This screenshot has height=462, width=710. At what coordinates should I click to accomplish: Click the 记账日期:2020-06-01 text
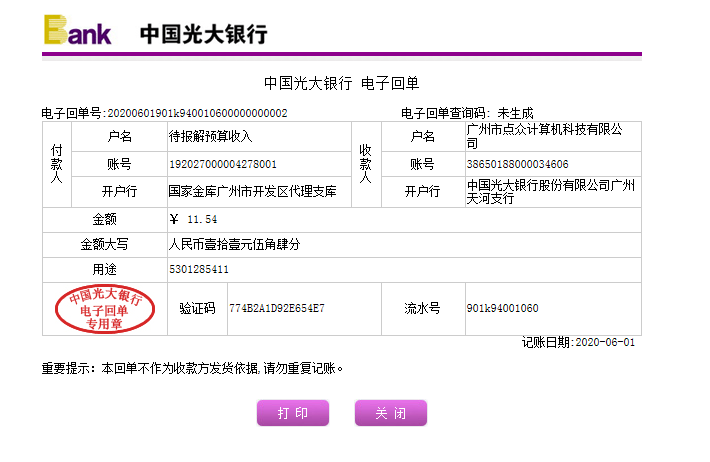coord(578,342)
